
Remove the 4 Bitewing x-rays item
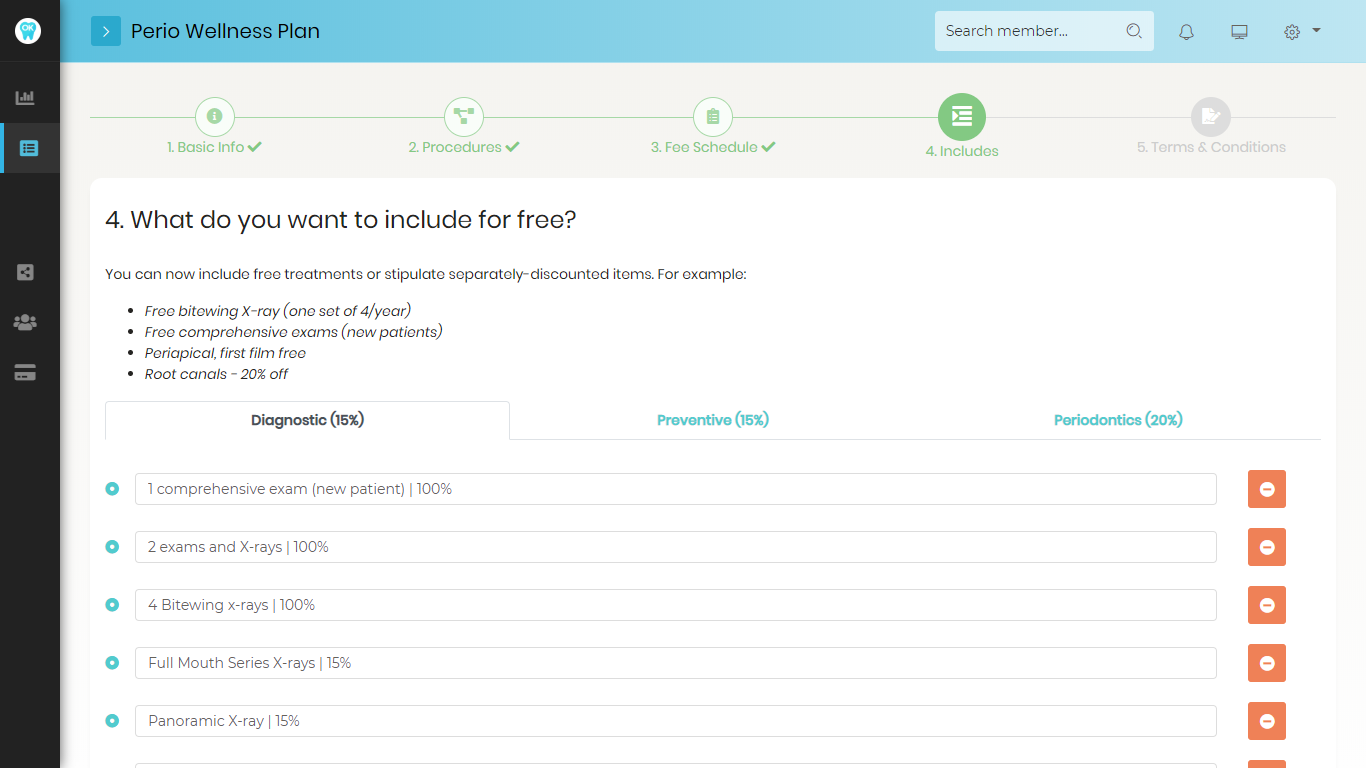pos(1267,605)
